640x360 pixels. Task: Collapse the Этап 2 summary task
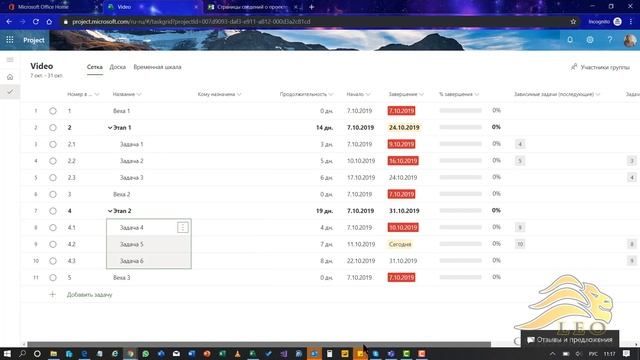110,211
